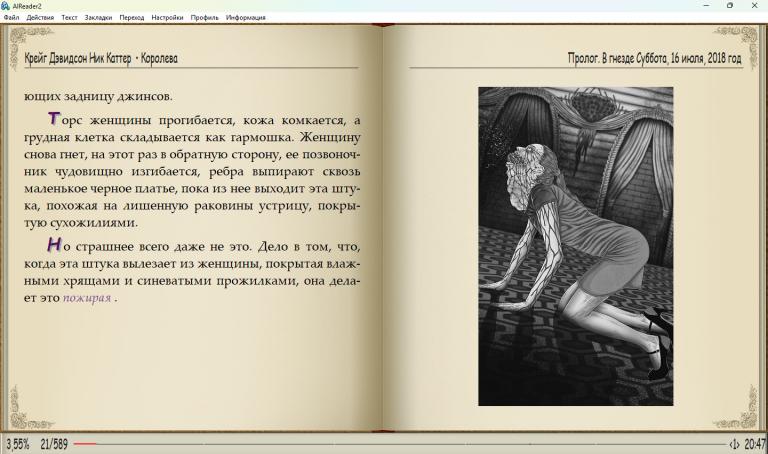The width and height of the screenshot is (768, 454).
Task: Open the Действия menu
Action: point(40,17)
